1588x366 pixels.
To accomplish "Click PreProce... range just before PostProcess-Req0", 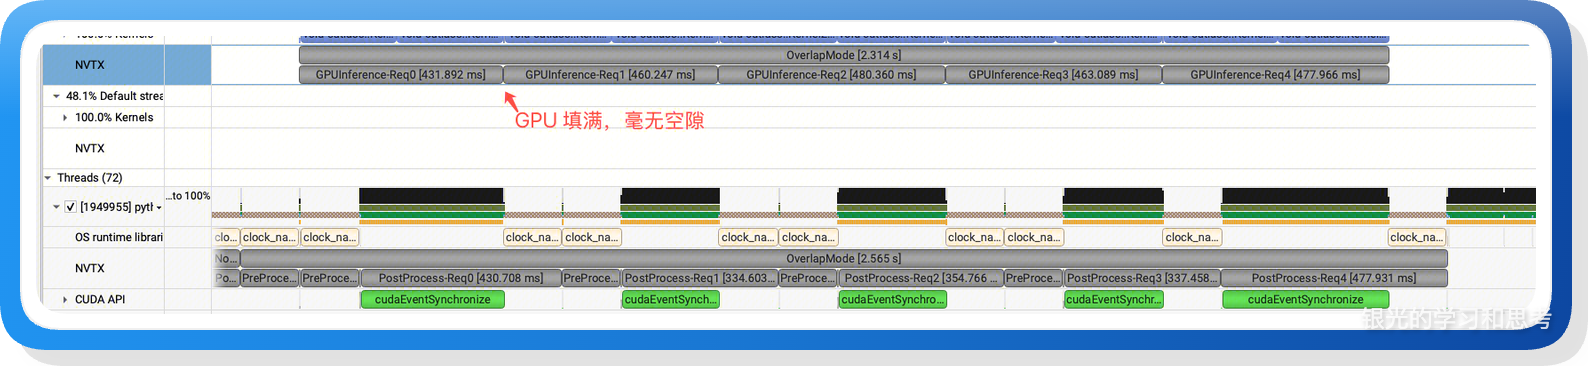I will point(330,278).
